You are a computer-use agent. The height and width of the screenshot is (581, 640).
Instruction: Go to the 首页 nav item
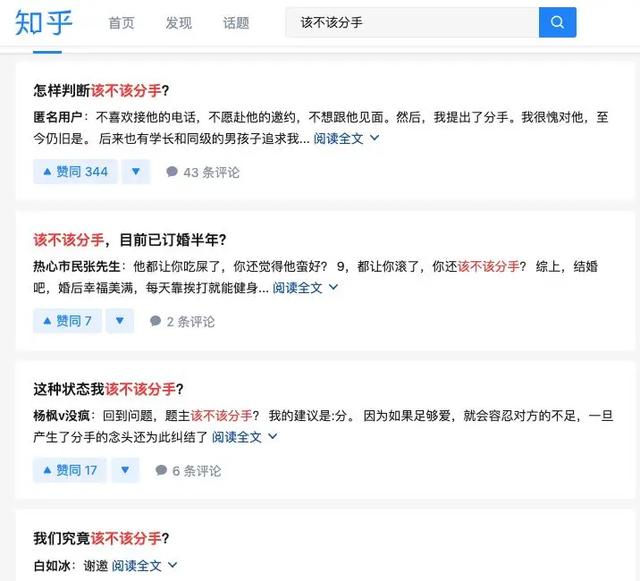[x=121, y=23]
